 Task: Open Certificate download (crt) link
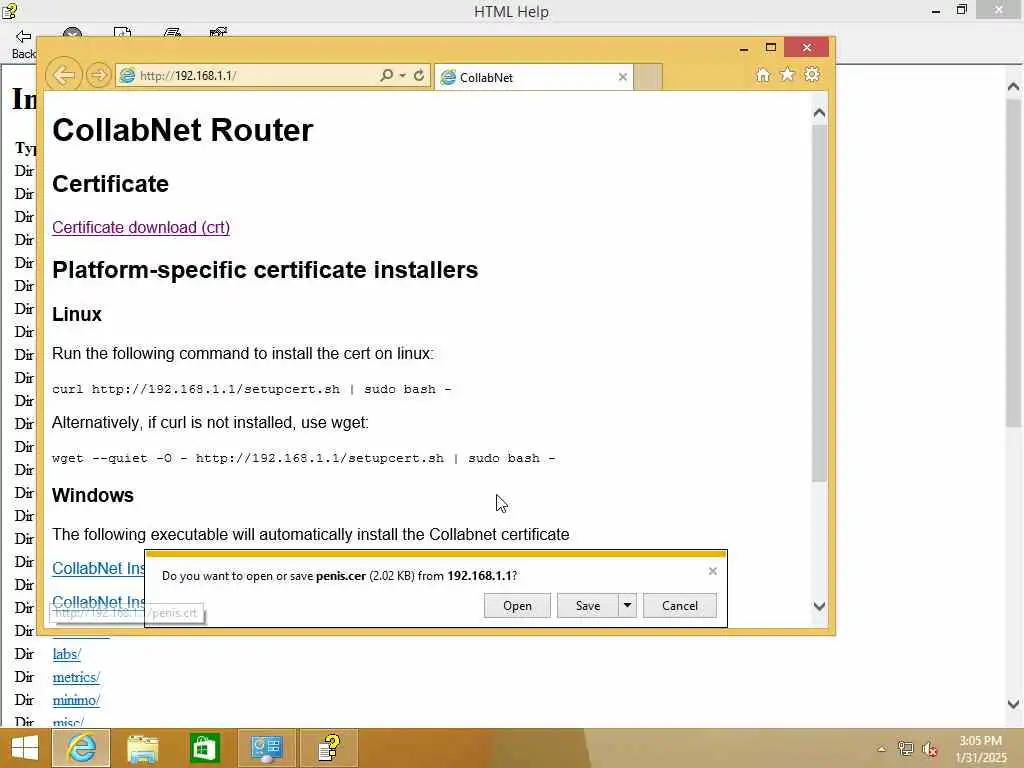pos(141,227)
